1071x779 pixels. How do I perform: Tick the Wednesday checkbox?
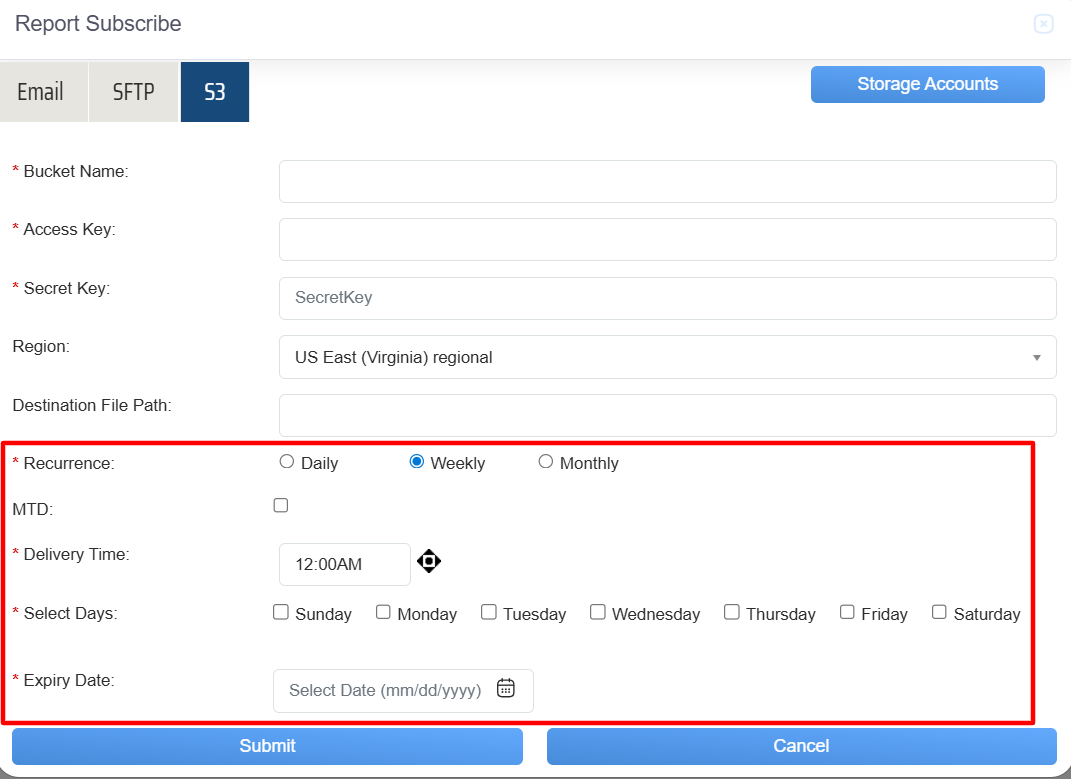point(598,612)
